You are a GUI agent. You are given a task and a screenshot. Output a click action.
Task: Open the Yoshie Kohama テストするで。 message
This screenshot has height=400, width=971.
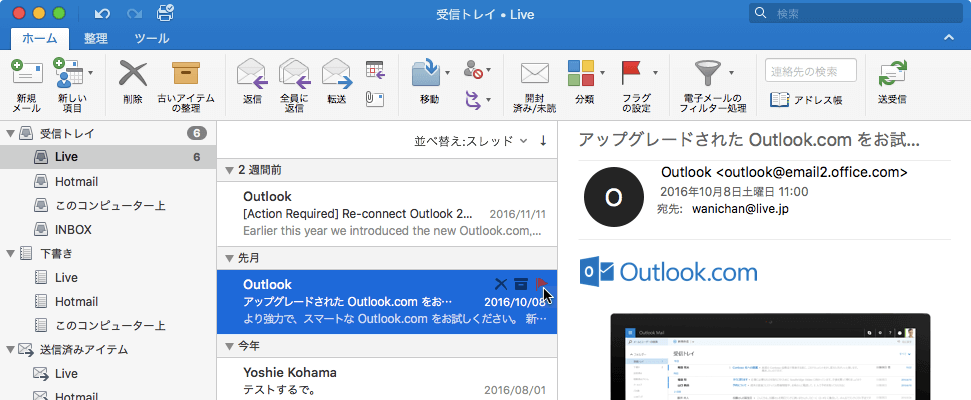(387, 380)
